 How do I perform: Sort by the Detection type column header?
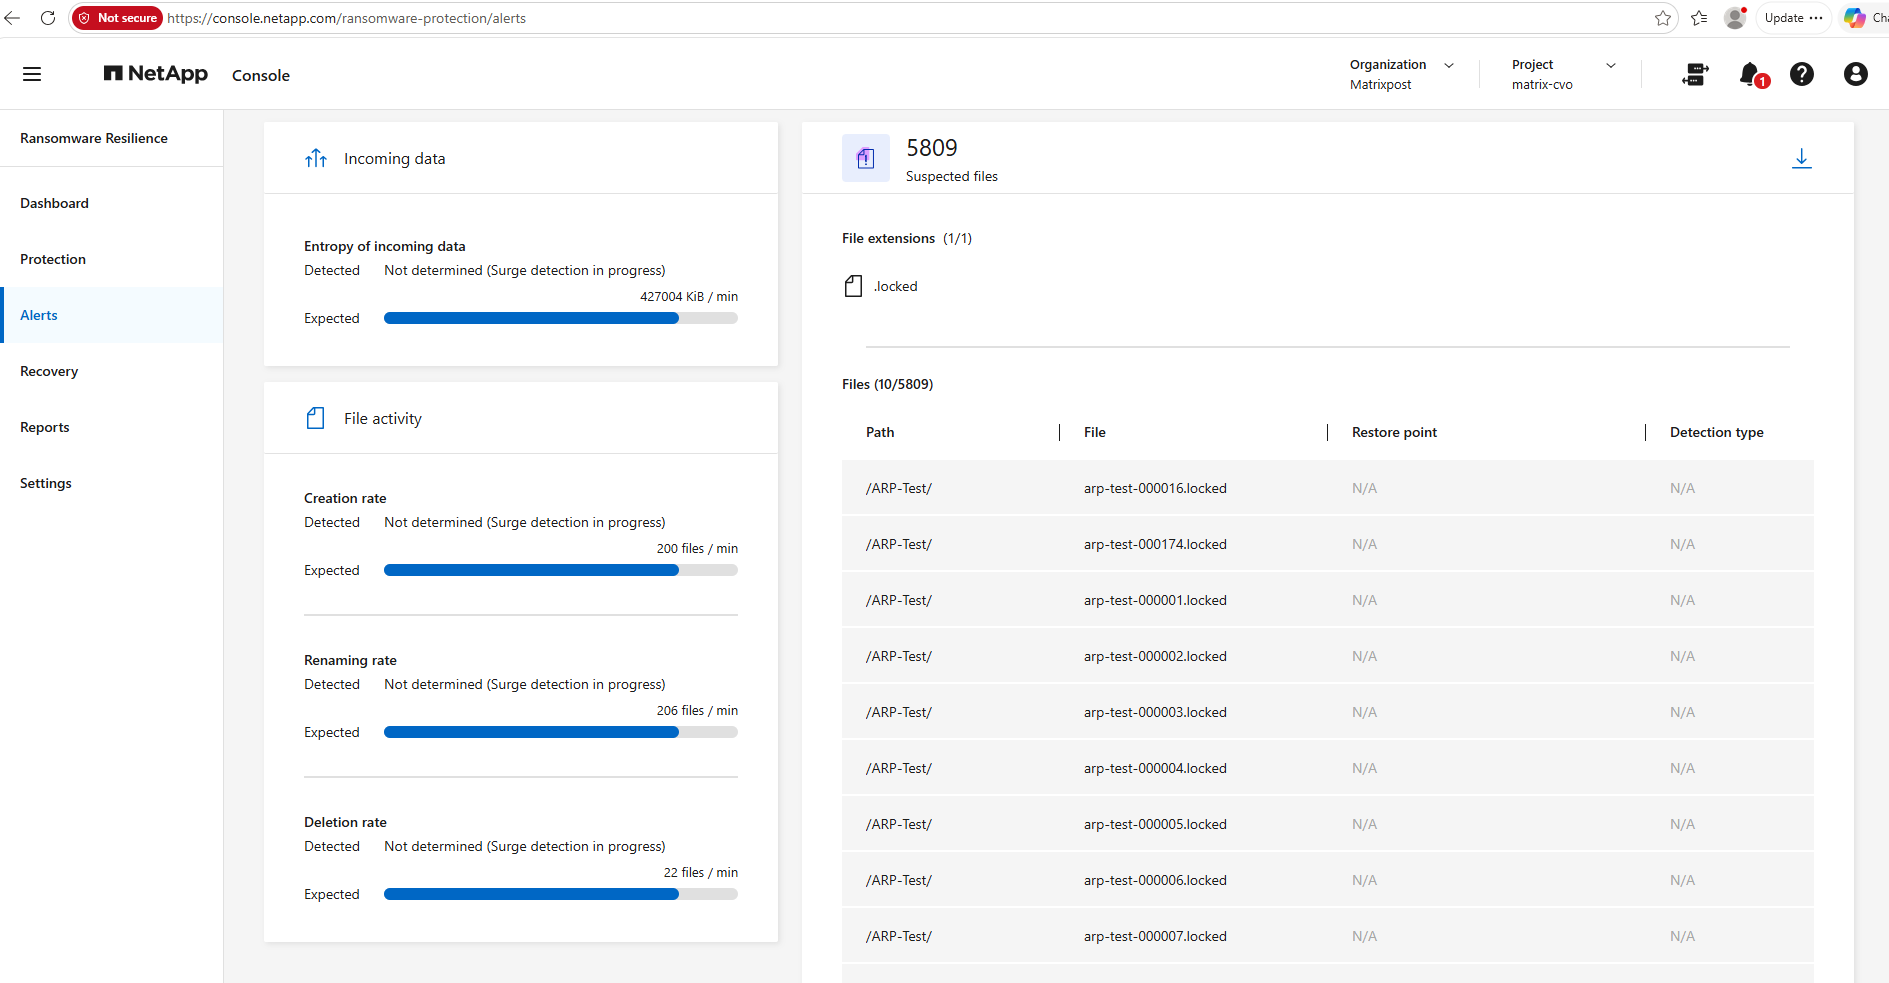point(1716,432)
